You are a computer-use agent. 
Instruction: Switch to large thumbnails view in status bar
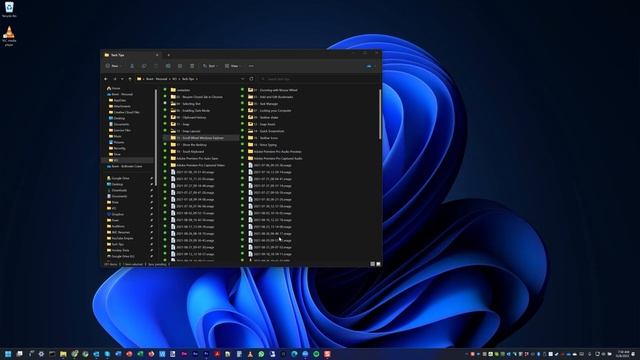pyautogui.click(x=378, y=264)
